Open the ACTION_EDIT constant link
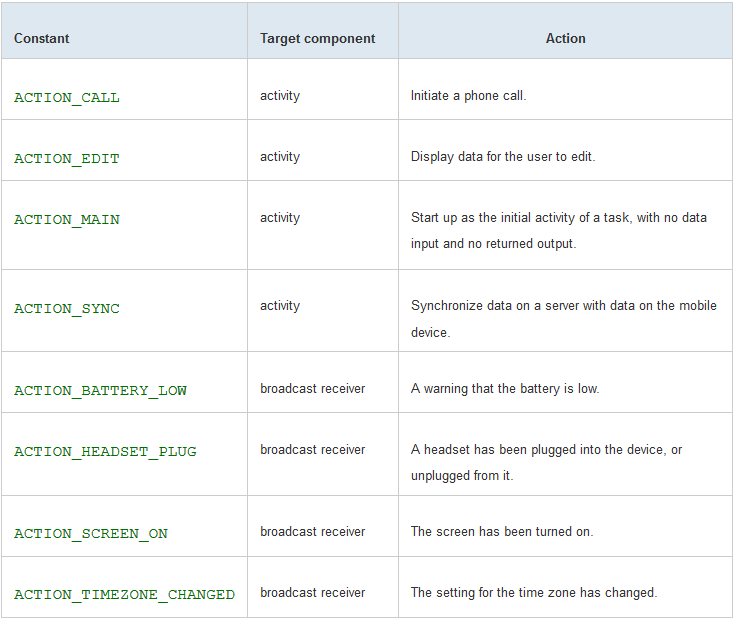This screenshot has height=620, width=746. click(67, 159)
